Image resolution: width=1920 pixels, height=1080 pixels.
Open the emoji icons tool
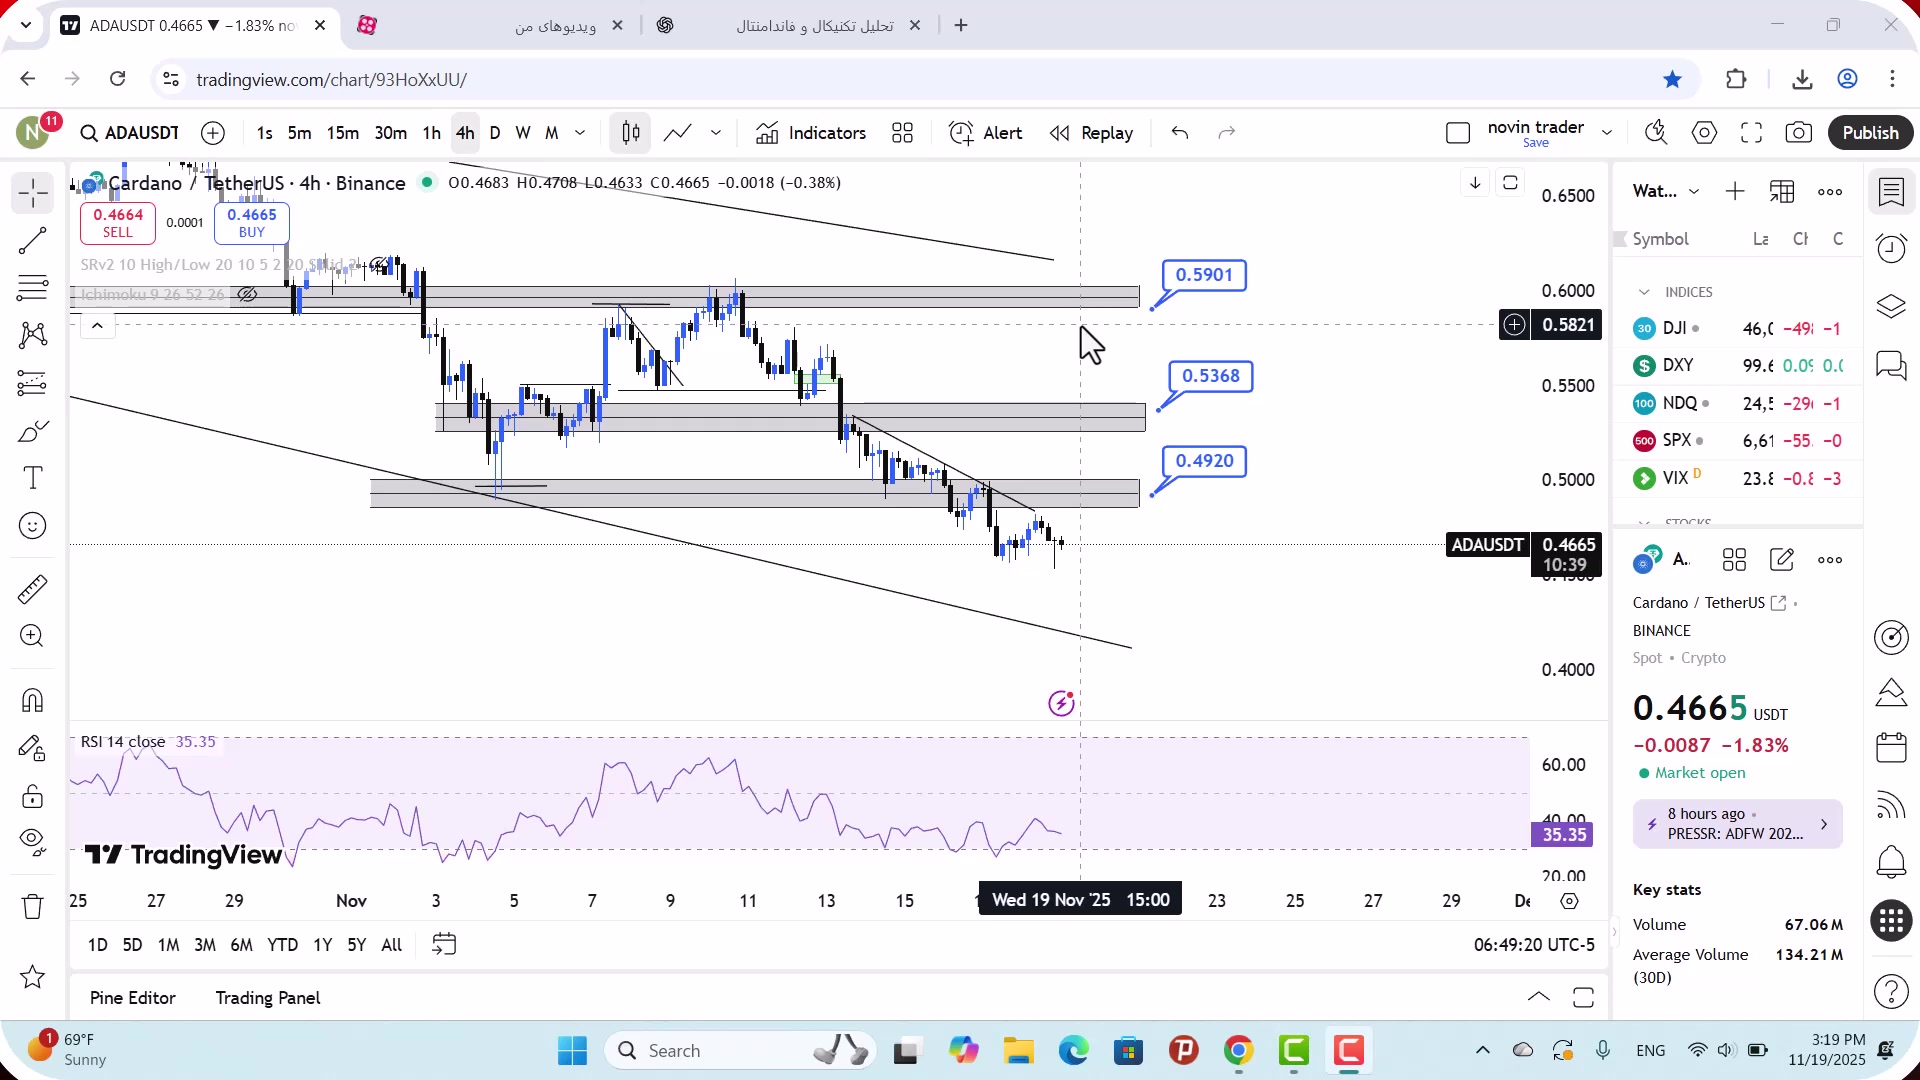click(32, 526)
